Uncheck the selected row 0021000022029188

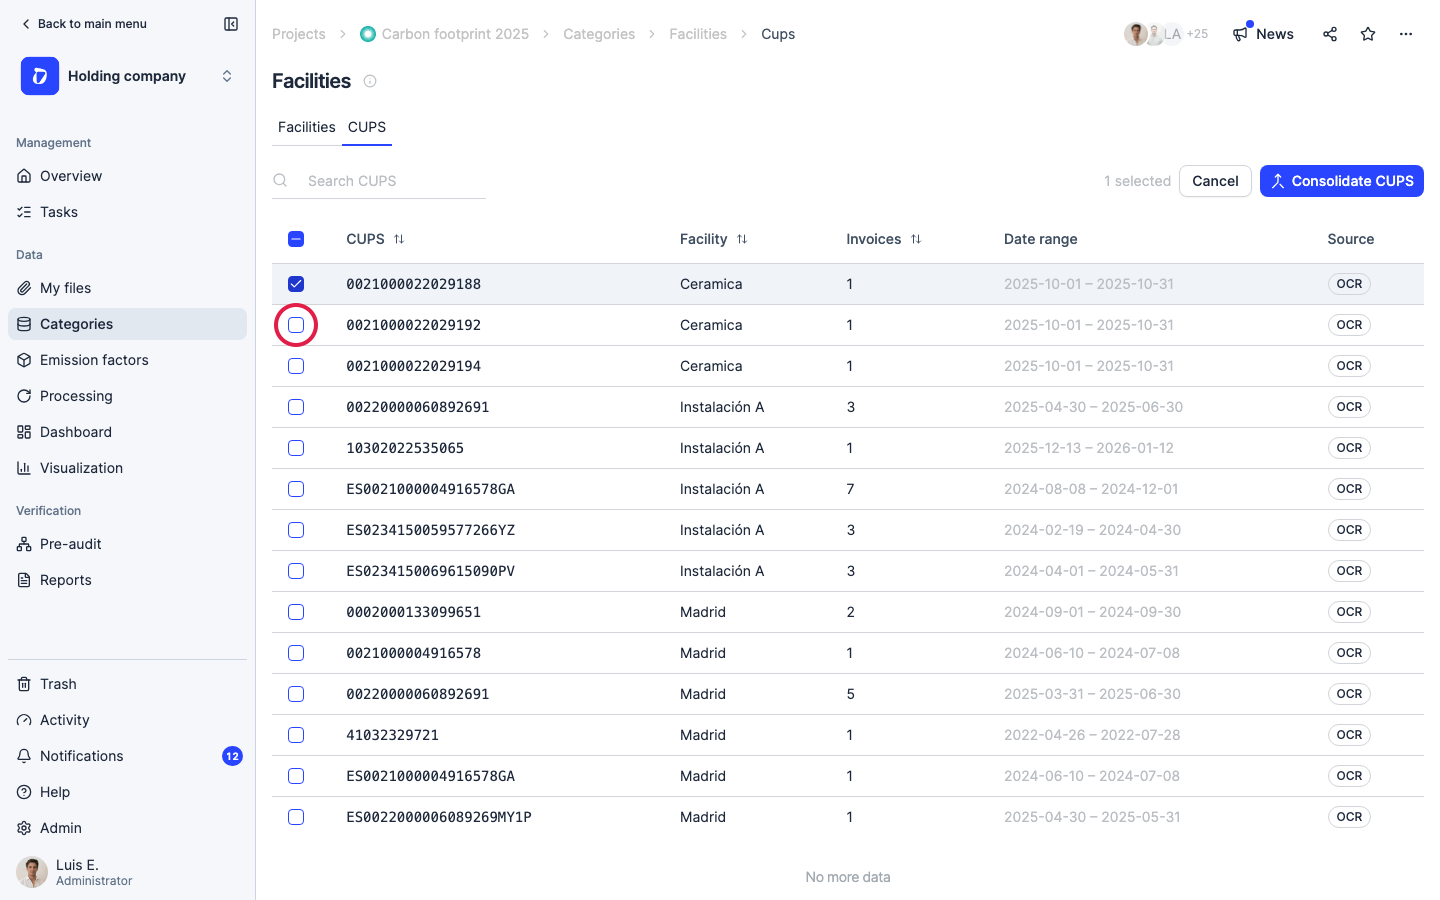pyautogui.click(x=296, y=284)
